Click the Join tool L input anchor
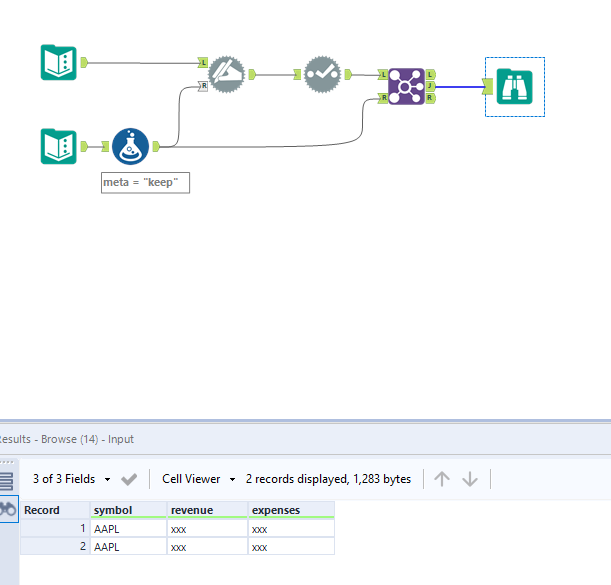 pos(383,74)
